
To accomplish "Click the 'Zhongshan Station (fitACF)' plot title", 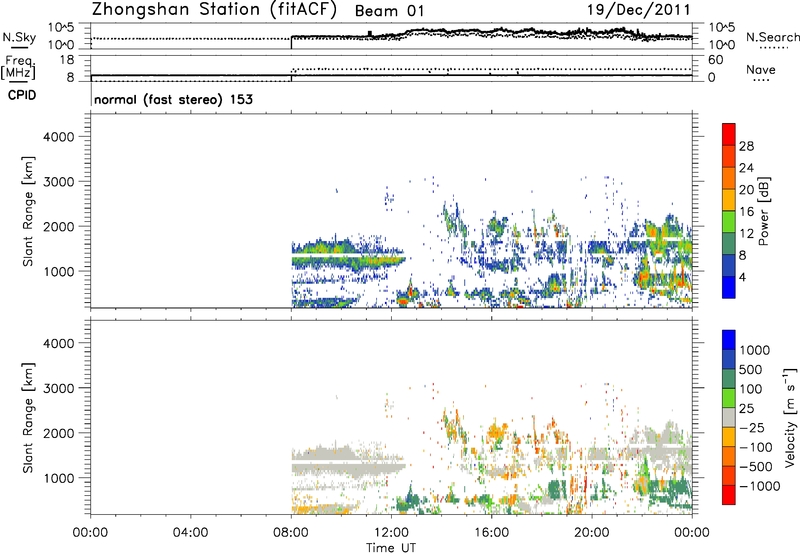I will [214, 9].
